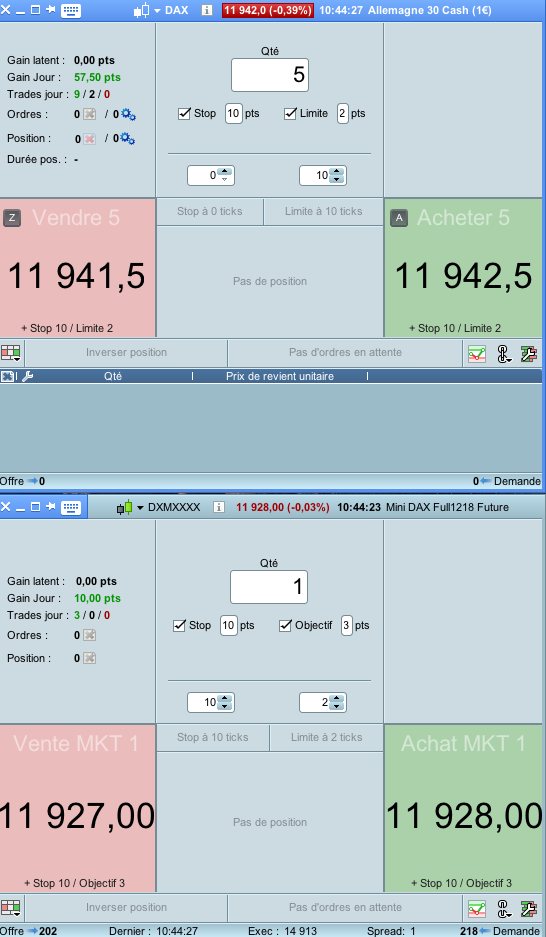The width and height of the screenshot is (546, 937).
Task: Click the DAX quantity field showing 5
Action: [x=270, y=75]
